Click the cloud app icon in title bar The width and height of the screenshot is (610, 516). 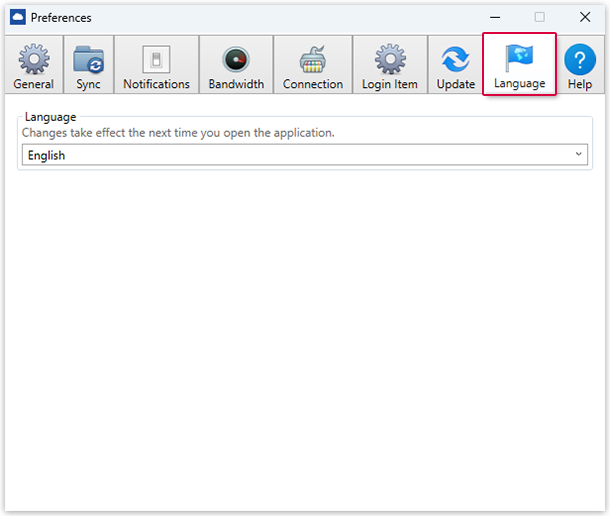point(17,17)
